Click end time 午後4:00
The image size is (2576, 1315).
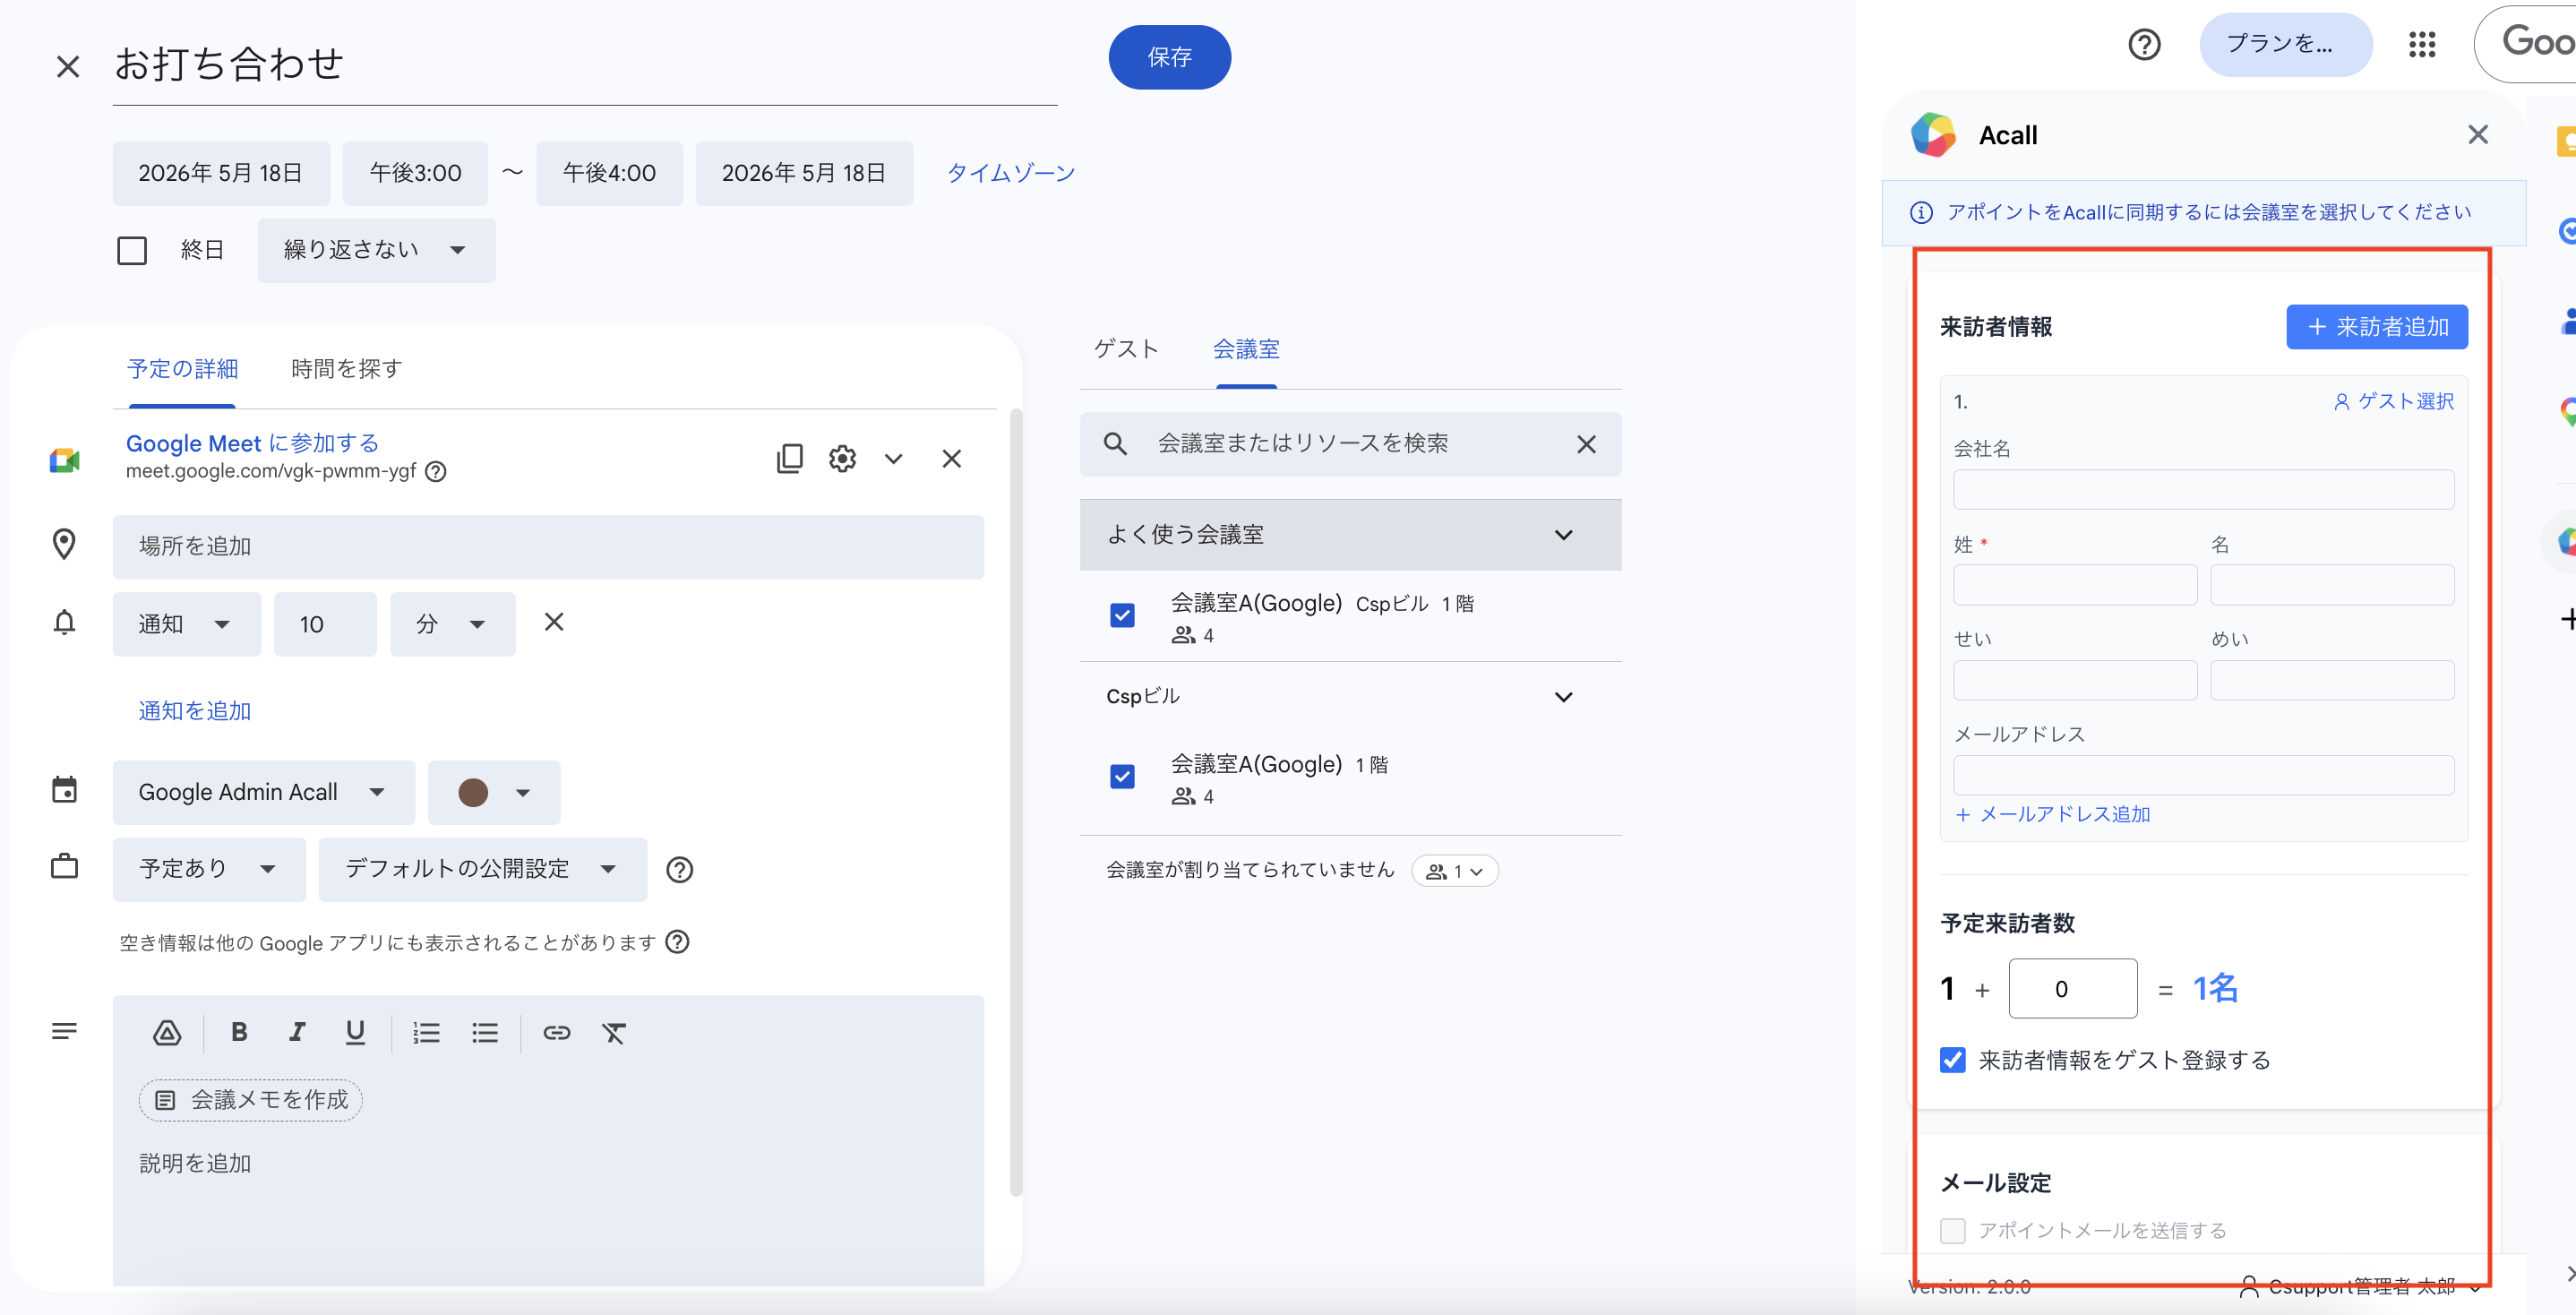[x=609, y=173]
